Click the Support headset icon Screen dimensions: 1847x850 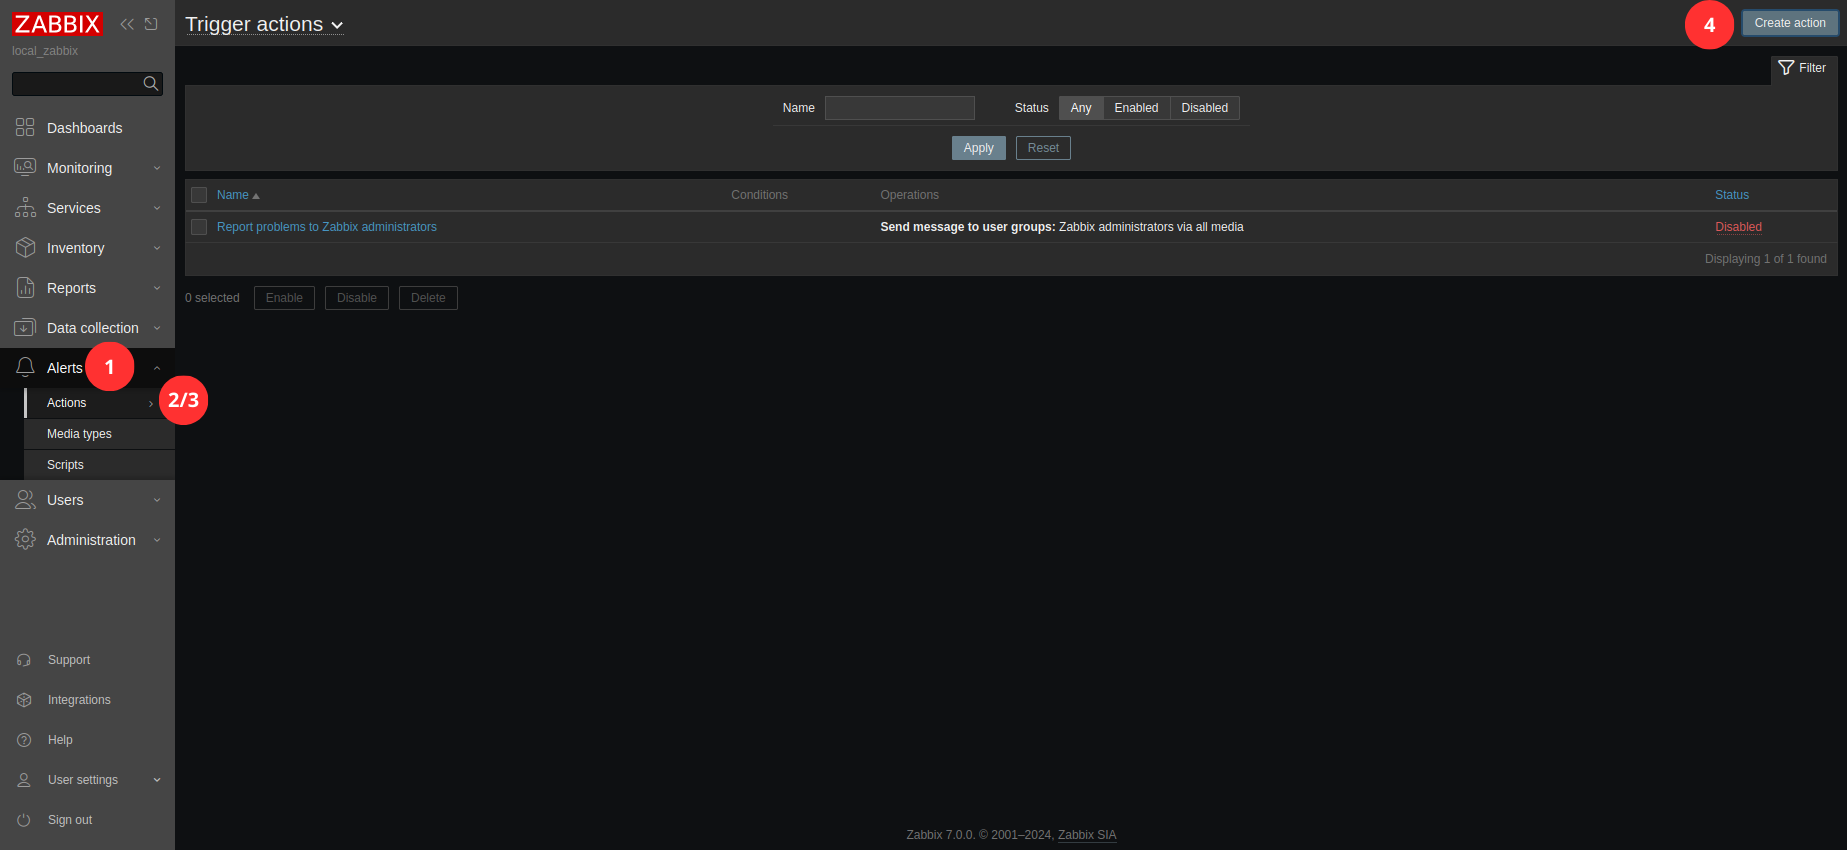(x=24, y=660)
